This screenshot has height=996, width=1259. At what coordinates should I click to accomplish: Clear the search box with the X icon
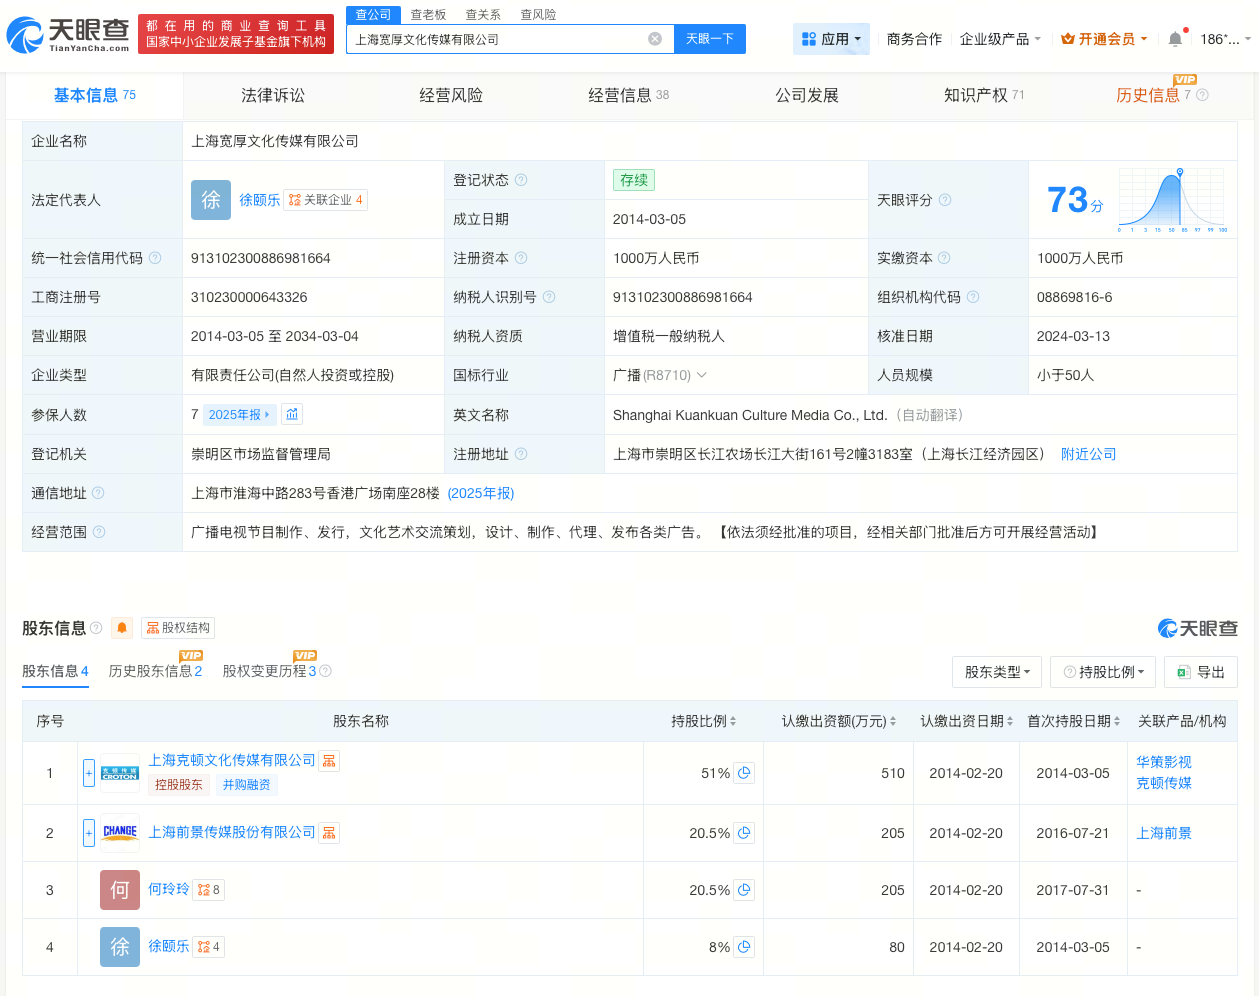point(655,39)
